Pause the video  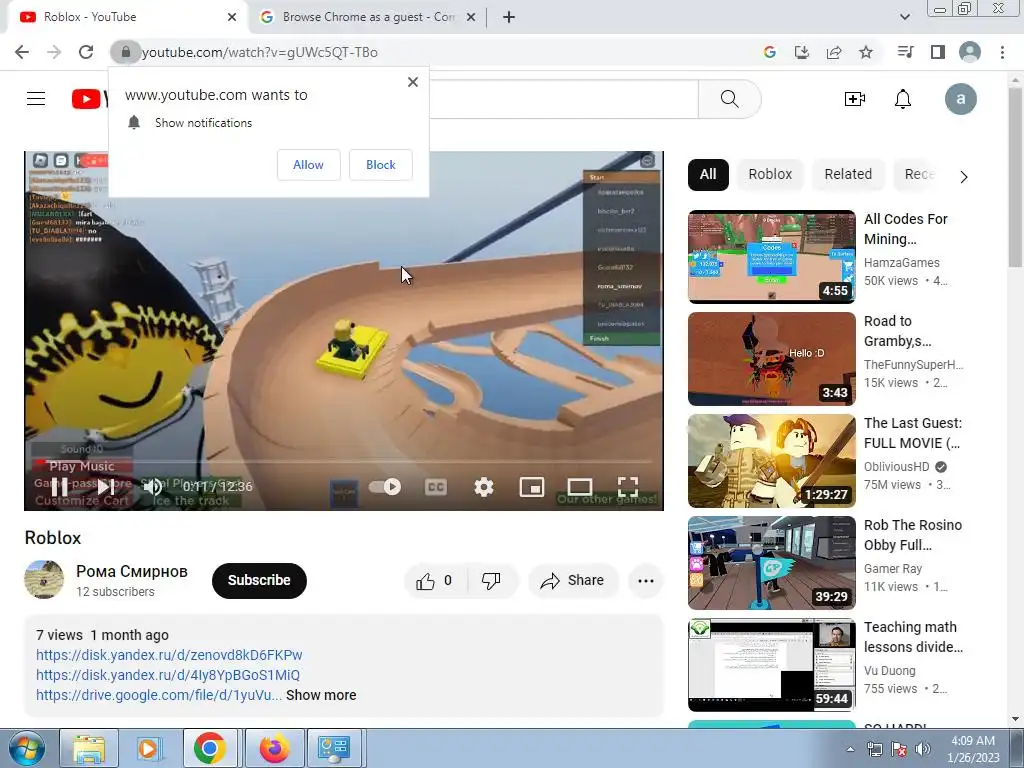pyautogui.click(x=59, y=487)
